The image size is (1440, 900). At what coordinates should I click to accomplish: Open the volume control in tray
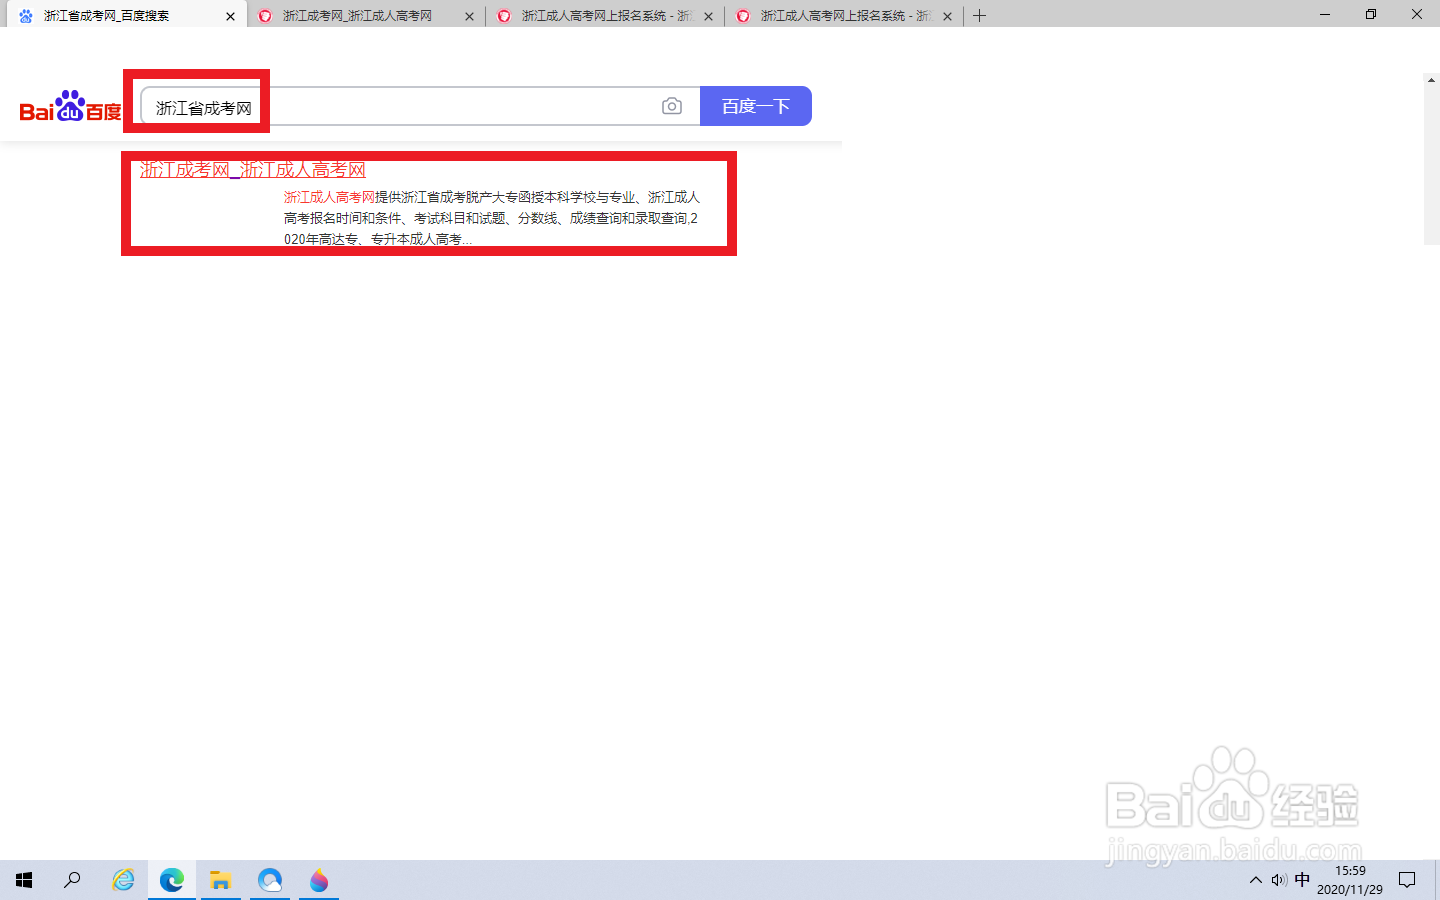1279,880
